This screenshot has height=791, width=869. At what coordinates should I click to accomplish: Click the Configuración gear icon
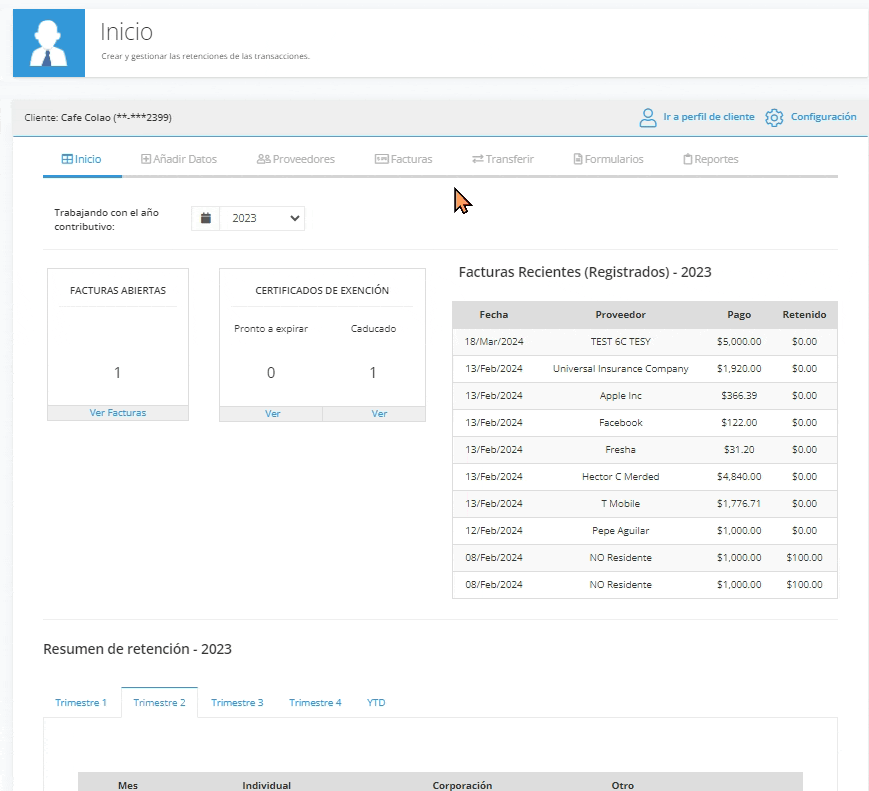774,118
